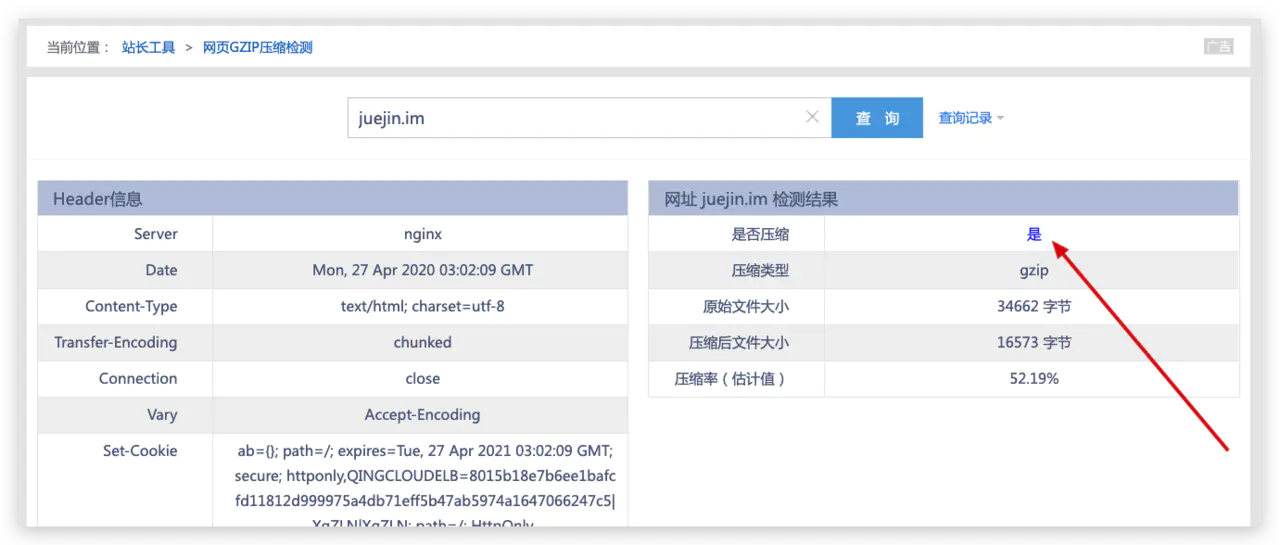Viewport: 1280px width, 545px height.
Task: Clear the URL field with the X icon
Action: (812, 117)
